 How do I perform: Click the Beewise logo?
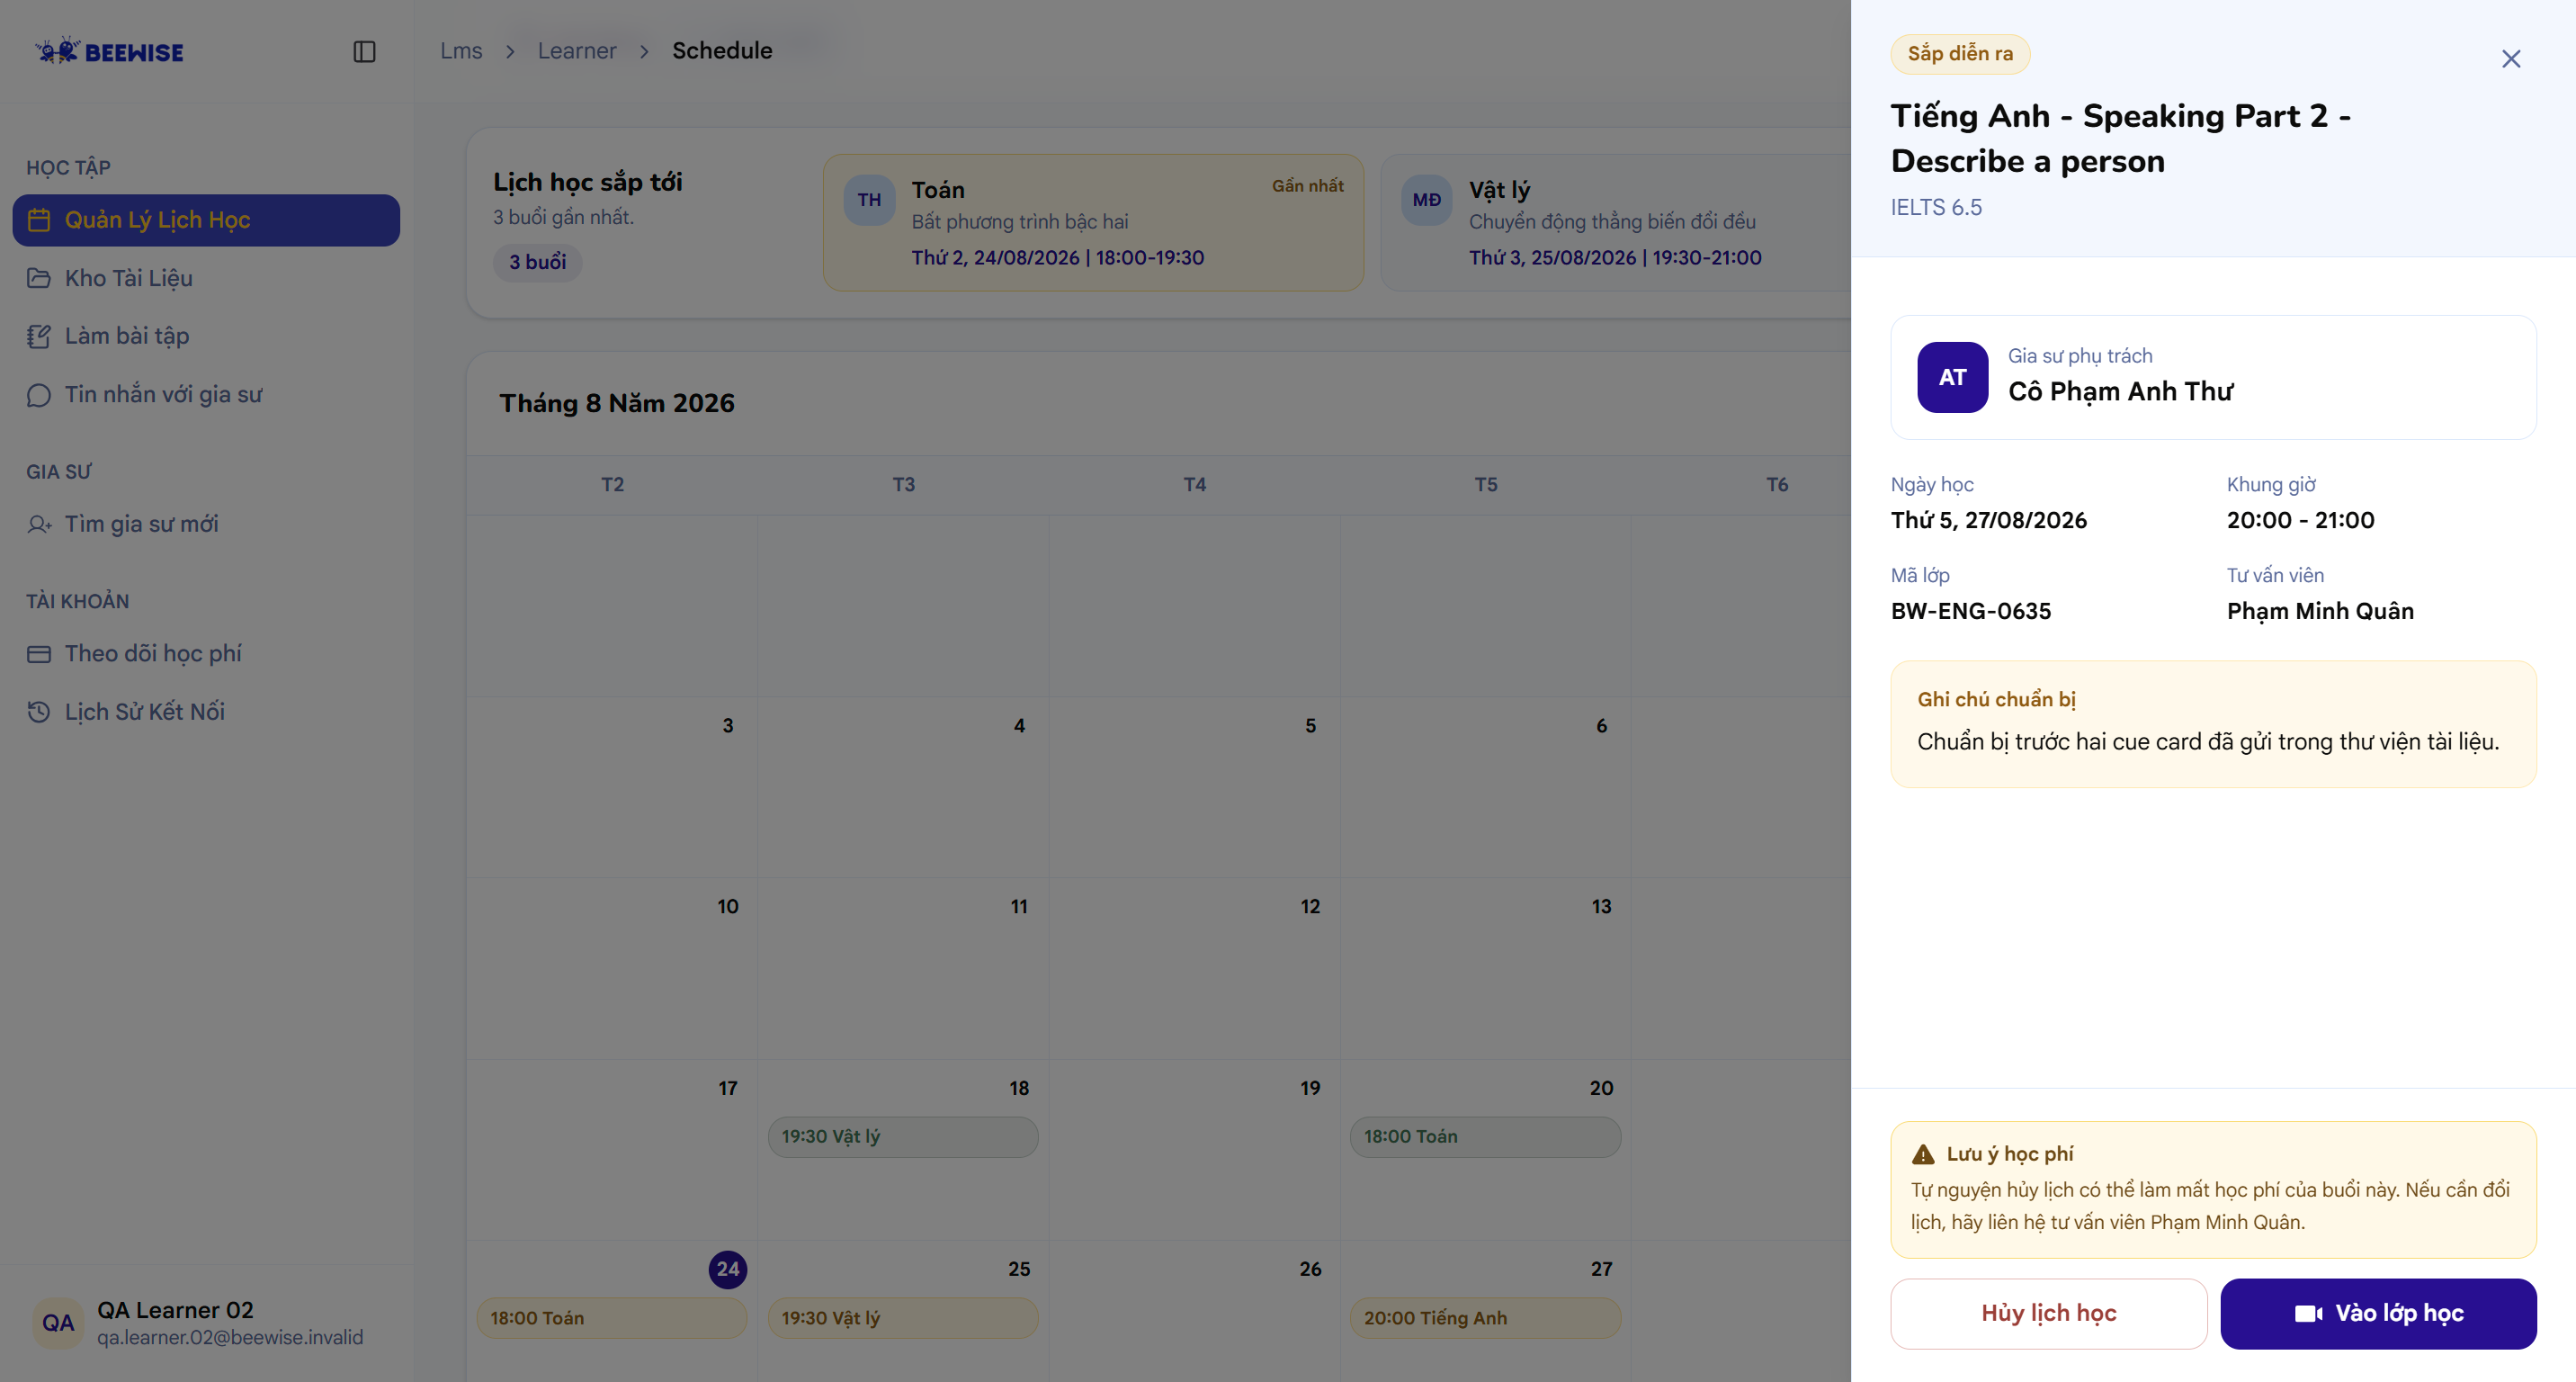pos(109,51)
